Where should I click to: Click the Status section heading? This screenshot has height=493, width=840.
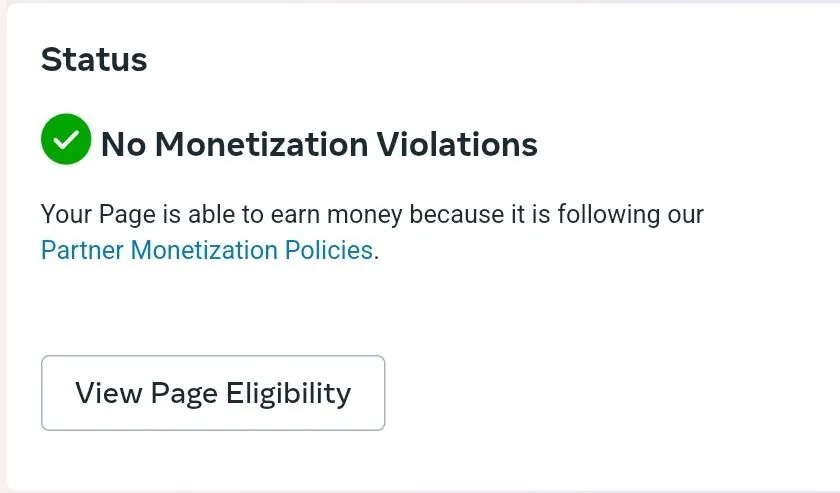coord(94,60)
